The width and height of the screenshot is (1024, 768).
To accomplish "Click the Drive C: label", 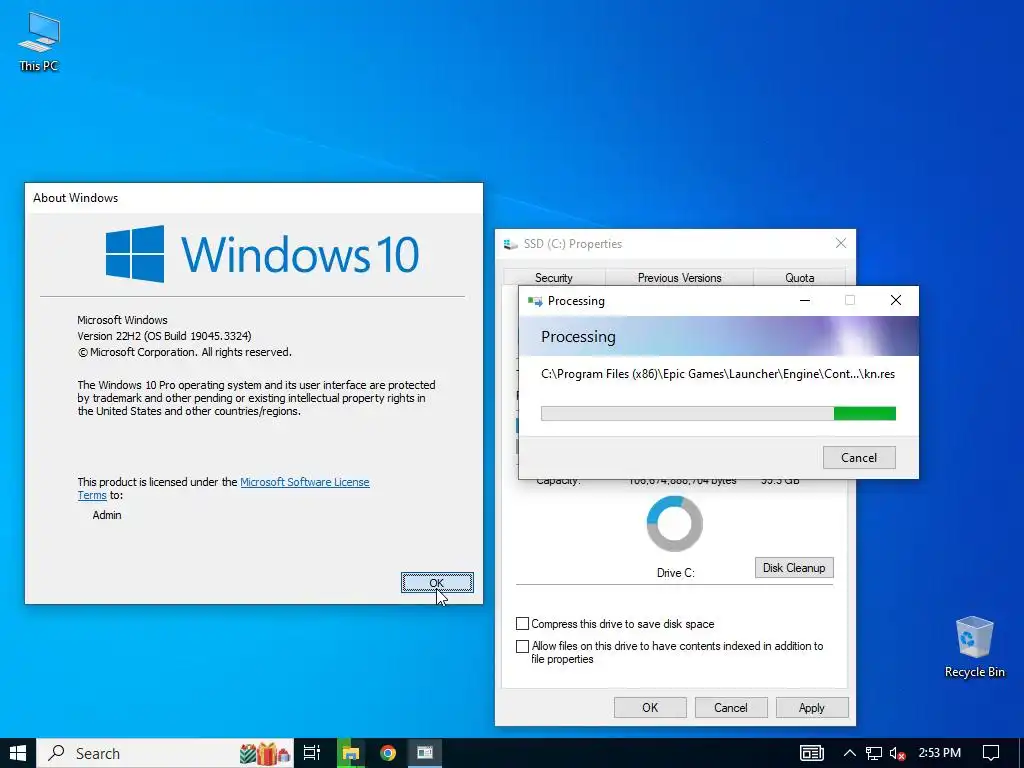I will [x=675, y=573].
